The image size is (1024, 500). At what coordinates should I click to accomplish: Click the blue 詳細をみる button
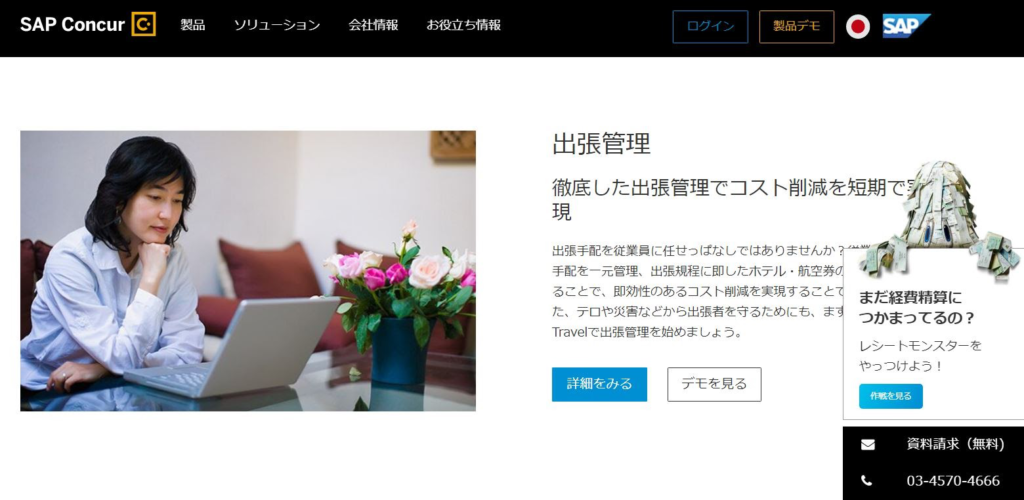point(599,384)
